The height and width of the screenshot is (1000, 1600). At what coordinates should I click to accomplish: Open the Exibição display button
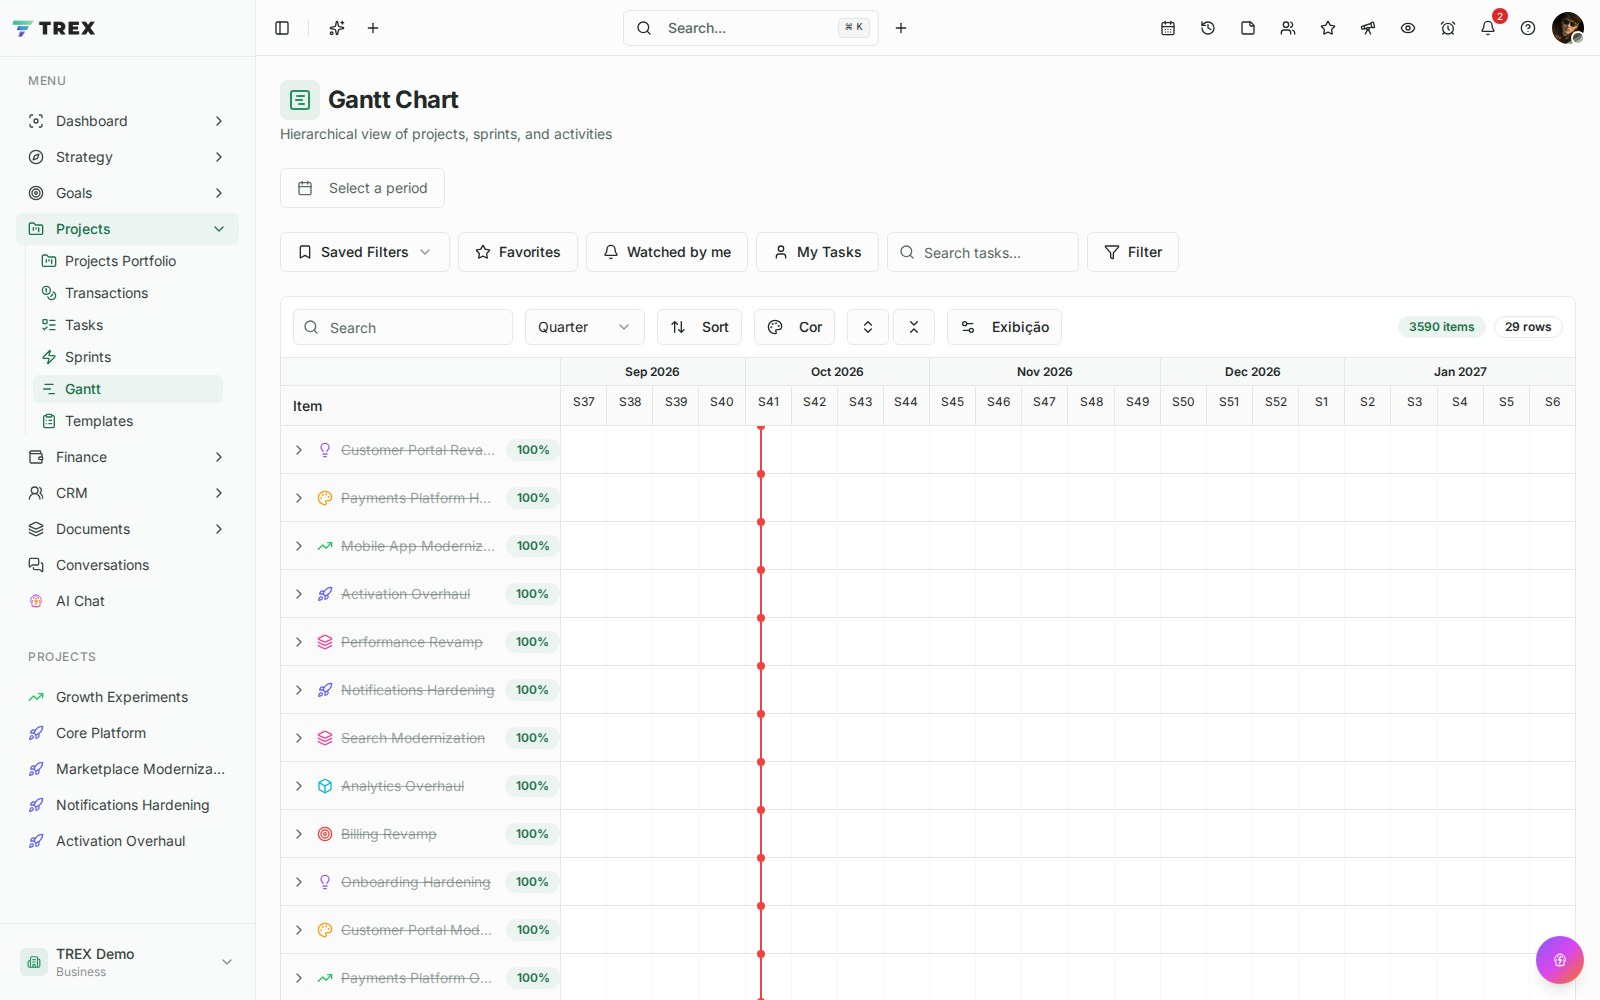[x=1005, y=327]
